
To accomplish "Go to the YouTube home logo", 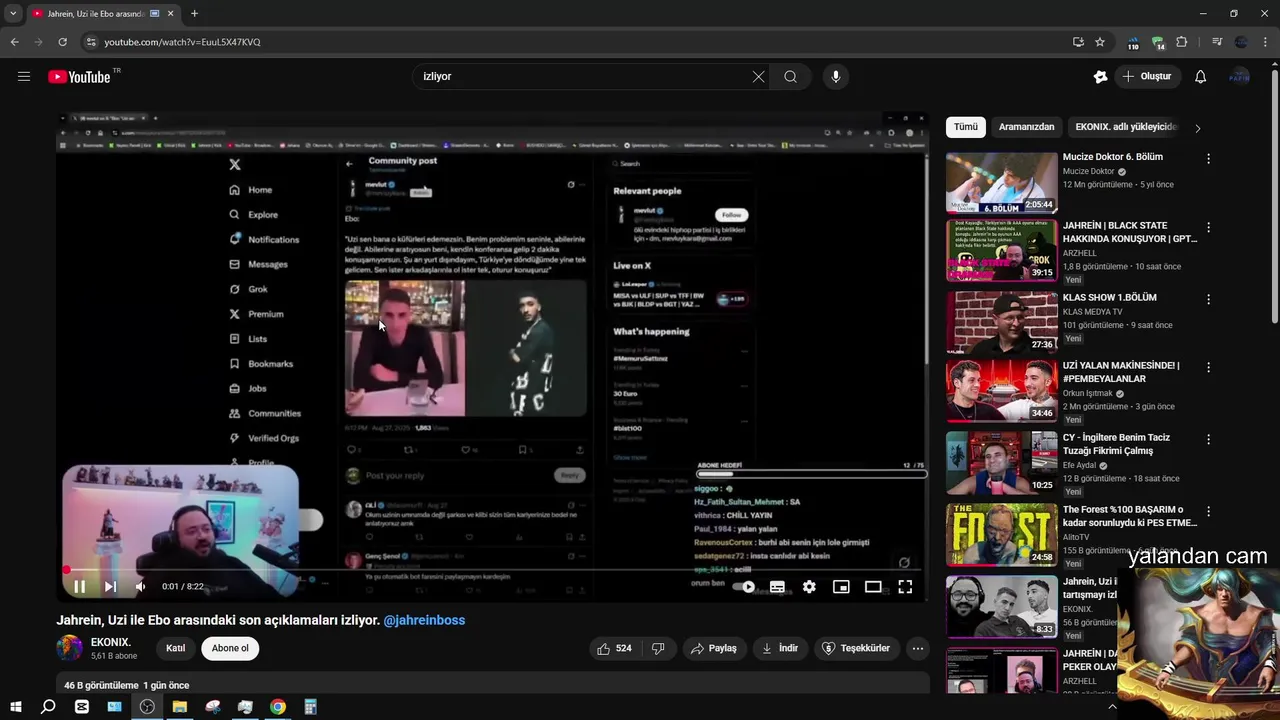I will [x=79, y=77].
